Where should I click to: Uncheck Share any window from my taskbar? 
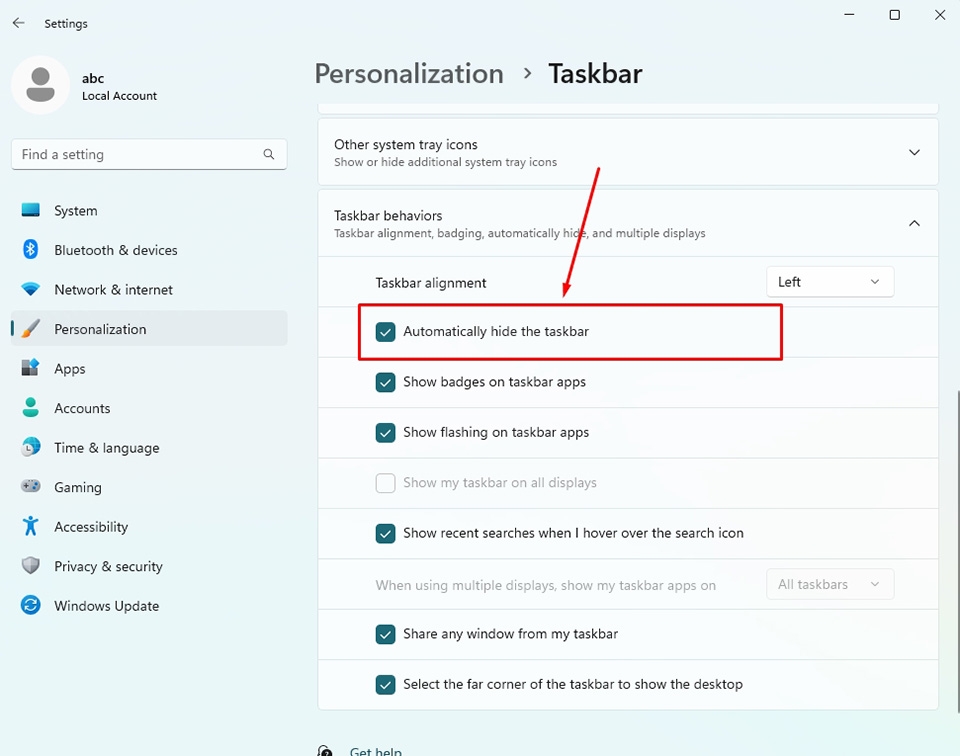(385, 634)
